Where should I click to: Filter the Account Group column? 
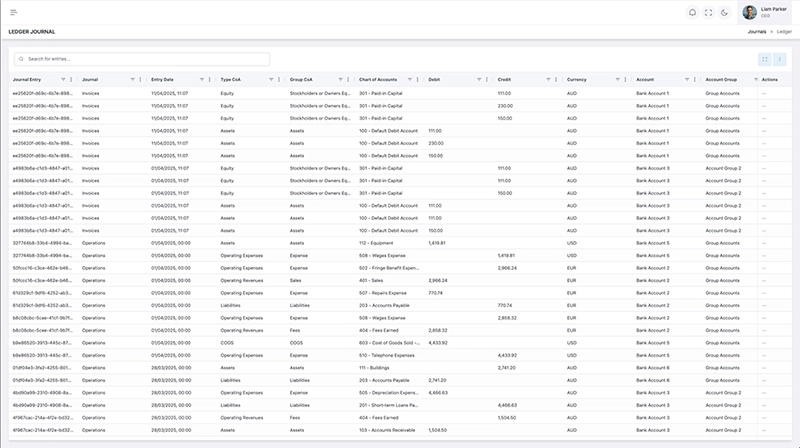click(756, 80)
